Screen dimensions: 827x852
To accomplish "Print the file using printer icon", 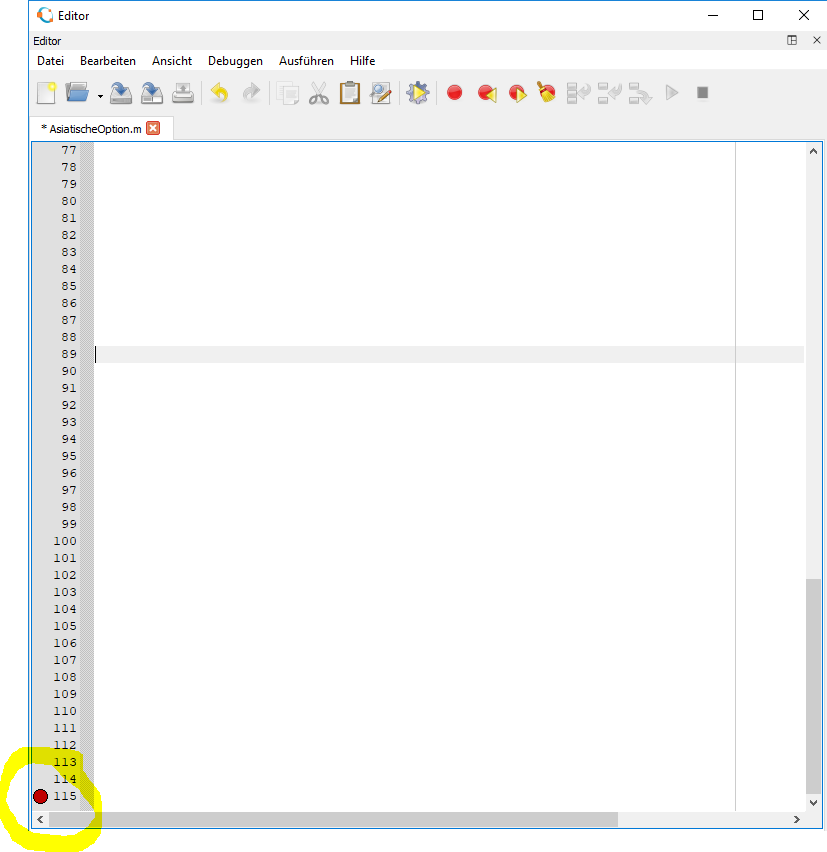I will pos(183,93).
